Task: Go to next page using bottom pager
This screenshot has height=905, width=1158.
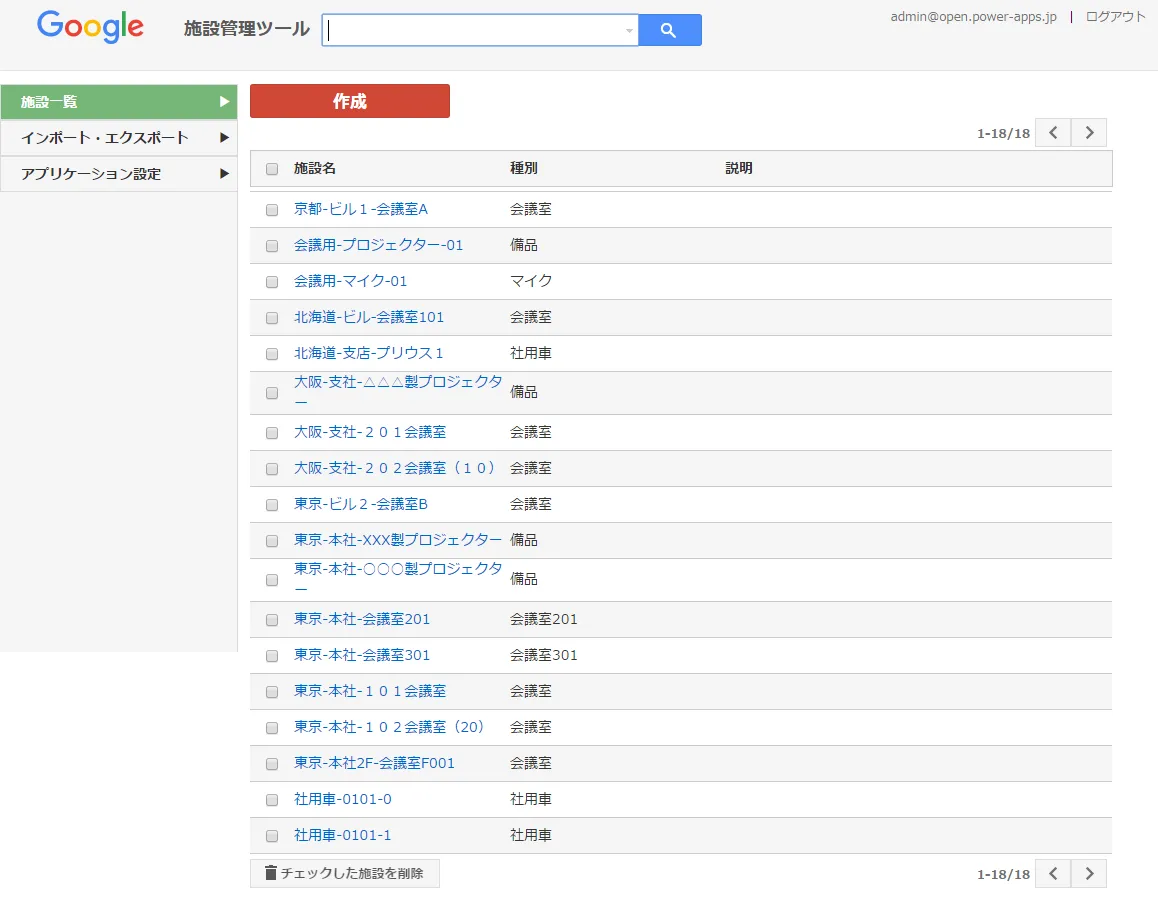Action: tap(1089, 874)
